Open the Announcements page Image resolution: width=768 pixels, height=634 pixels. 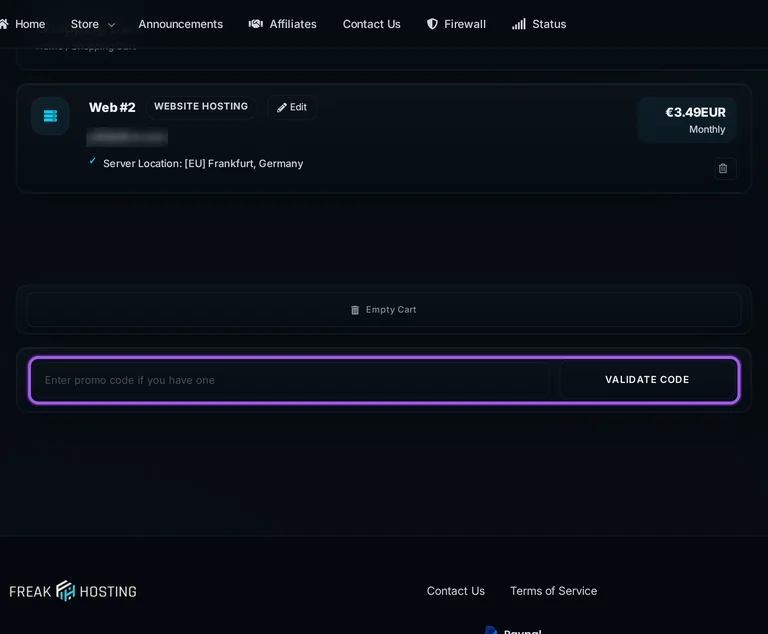(x=180, y=24)
